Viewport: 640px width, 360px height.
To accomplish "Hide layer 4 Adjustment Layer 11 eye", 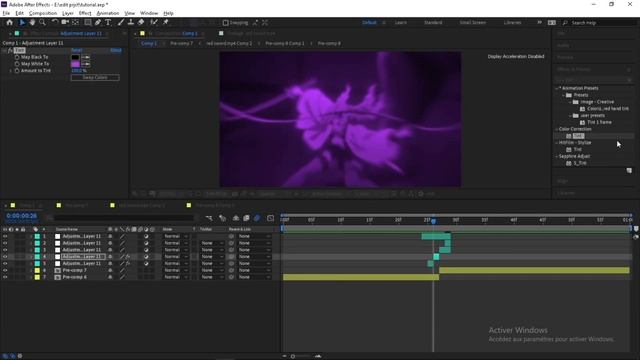I will click(x=5, y=257).
